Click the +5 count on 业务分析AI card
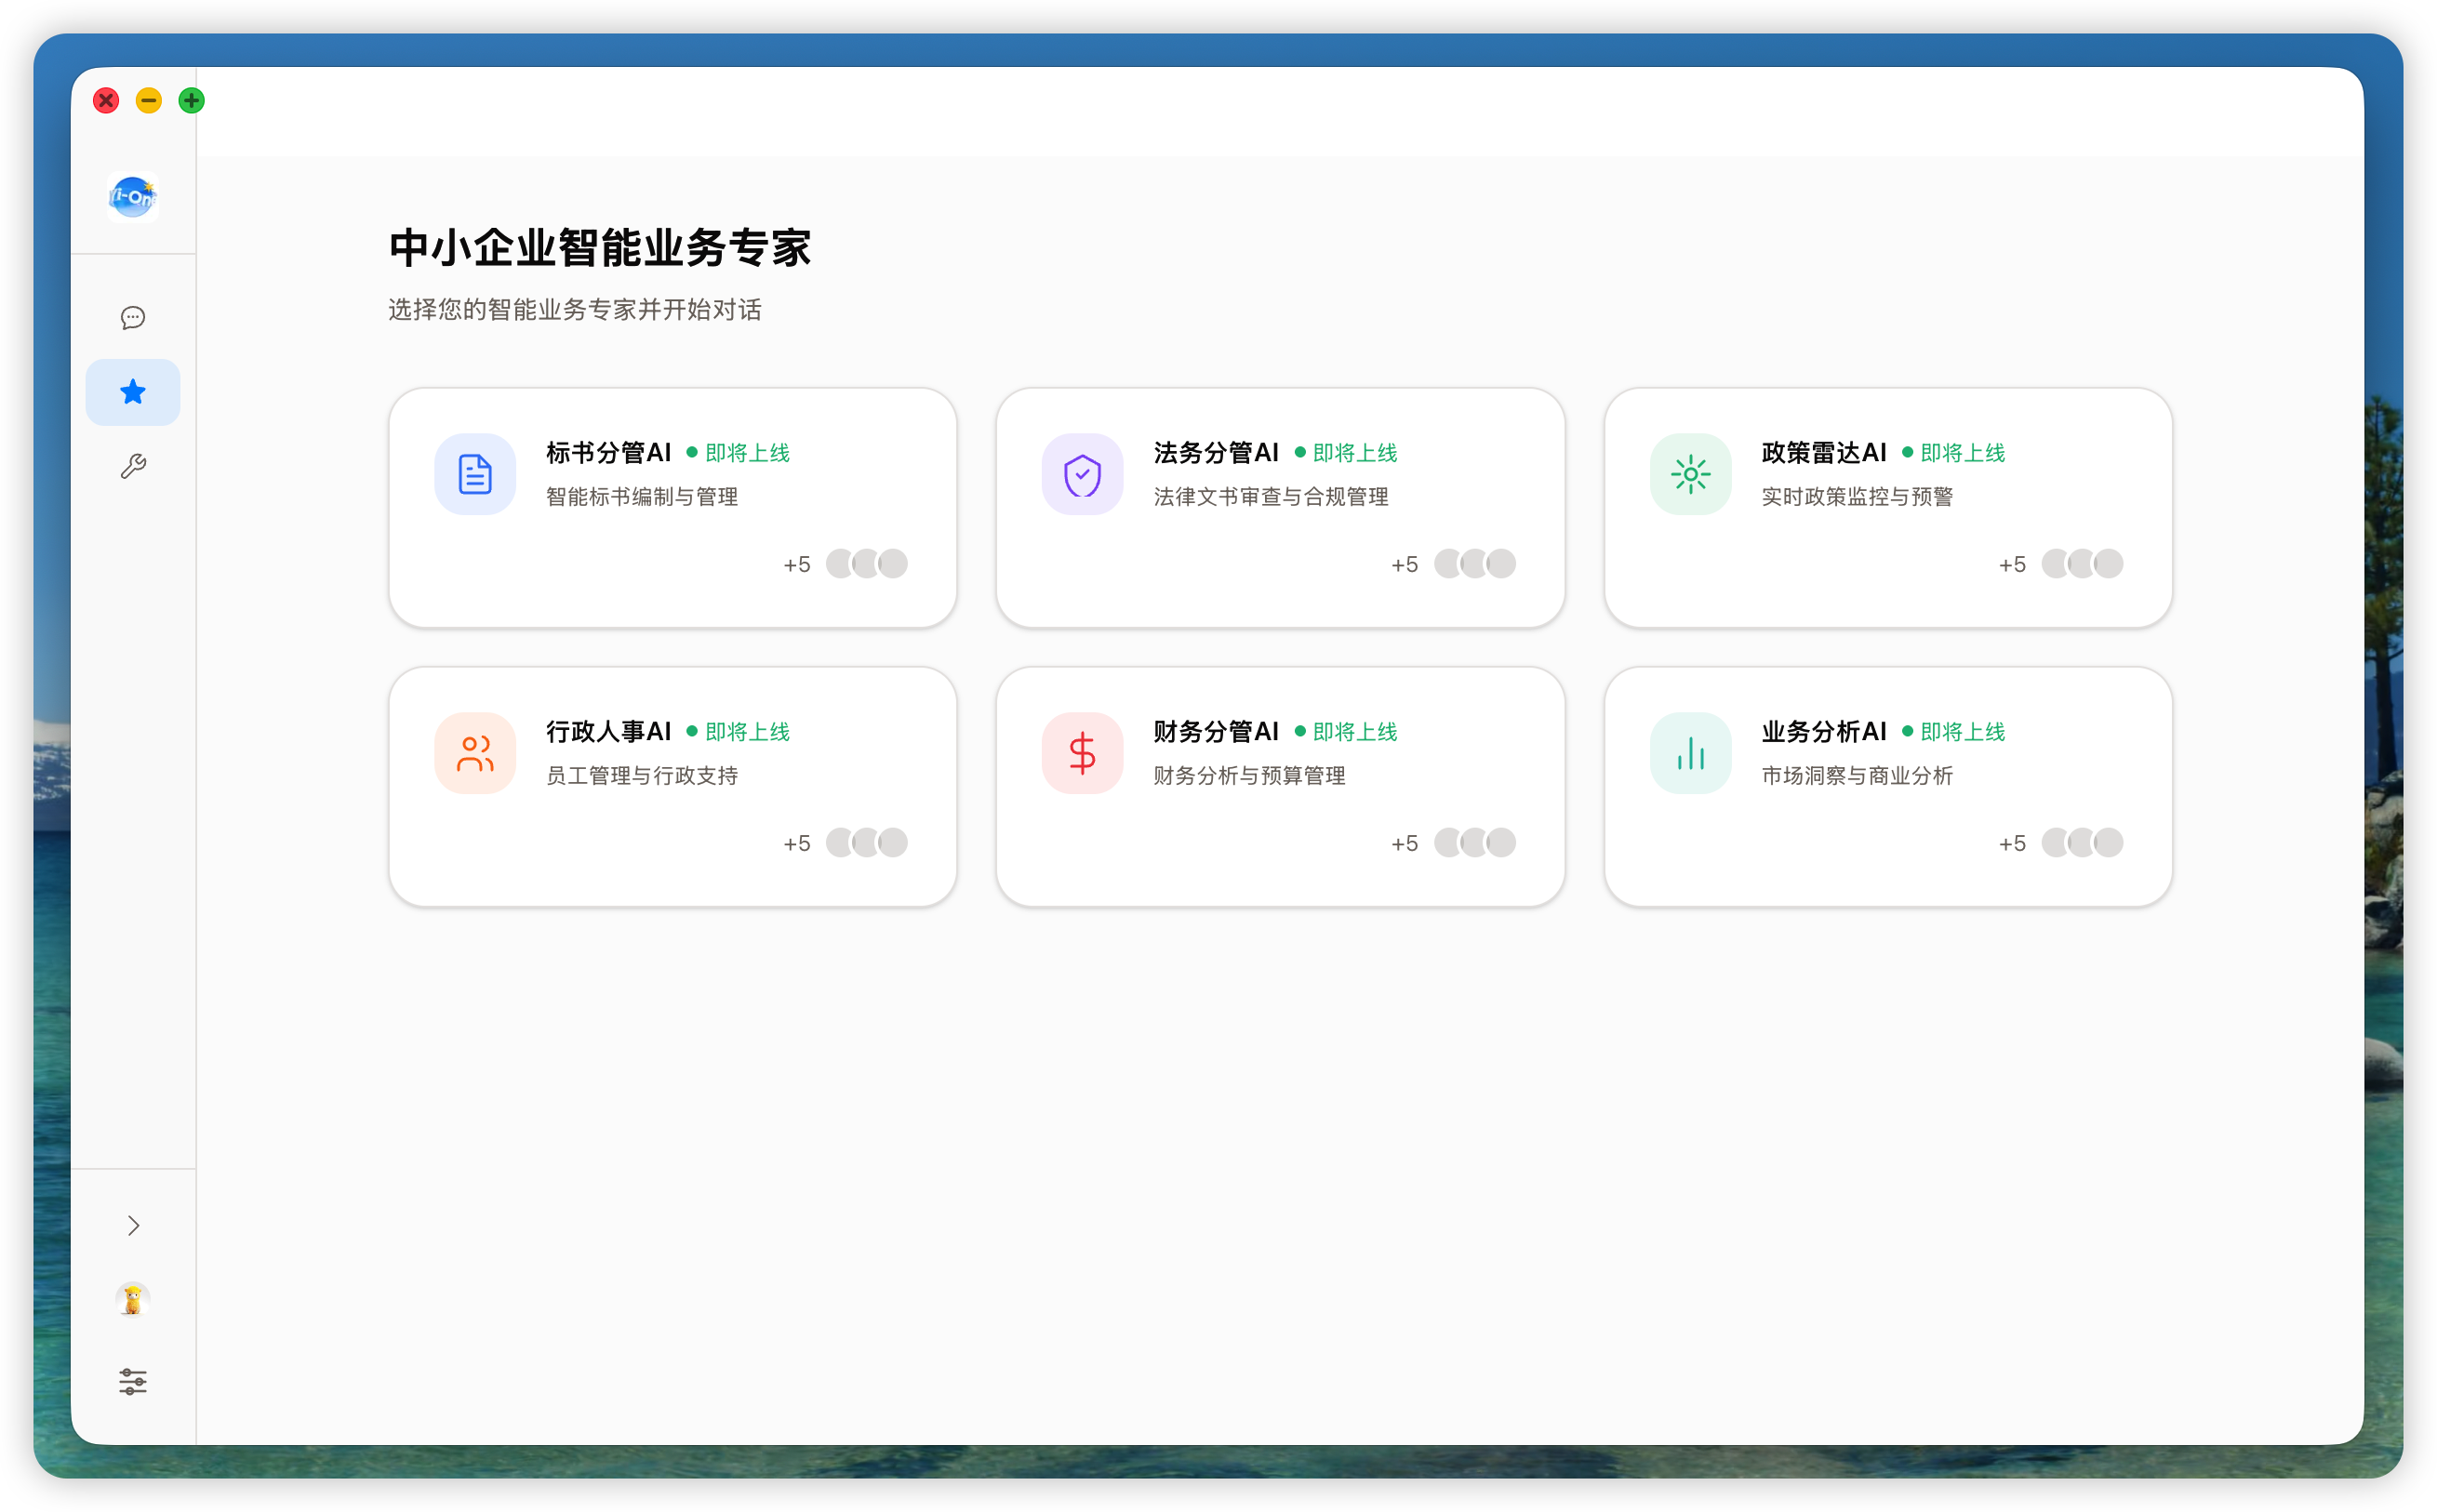The width and height of the screenshot is (2437, 1512). 2012,844
